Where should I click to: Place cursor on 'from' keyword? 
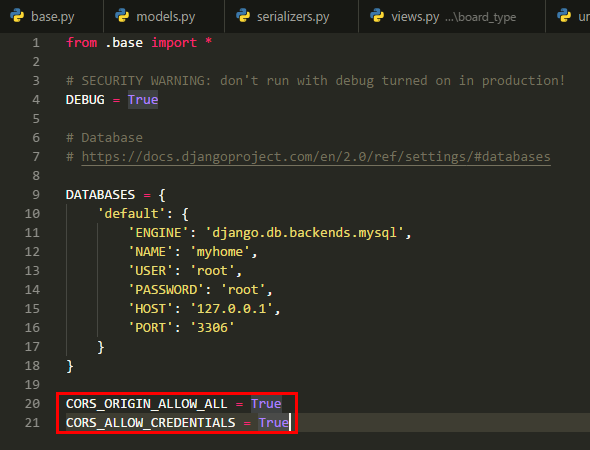82,43
